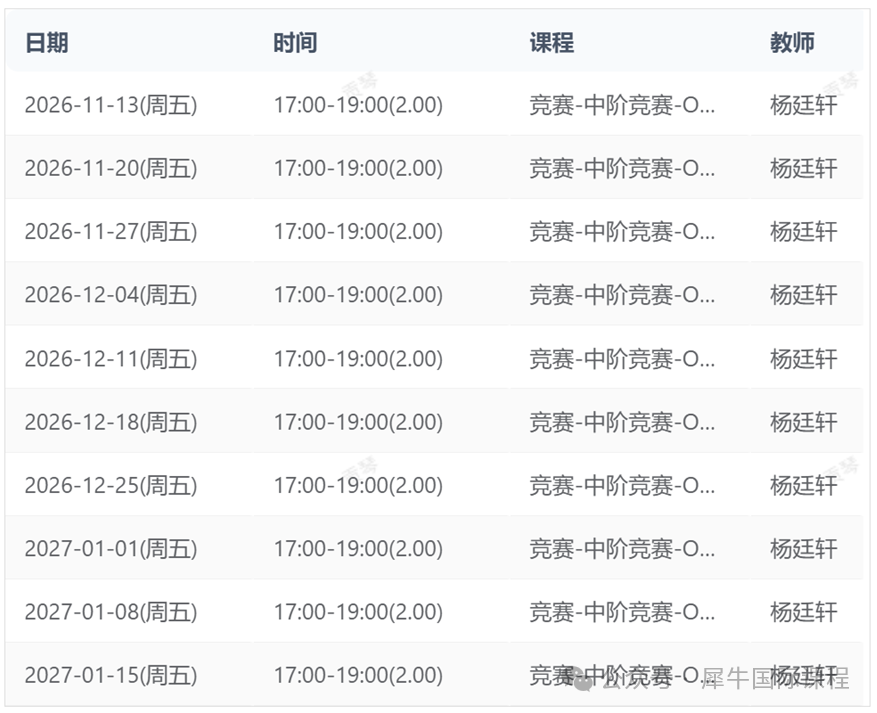Click the 日期 column header
877x713 pixels.
tap(47, 43)
